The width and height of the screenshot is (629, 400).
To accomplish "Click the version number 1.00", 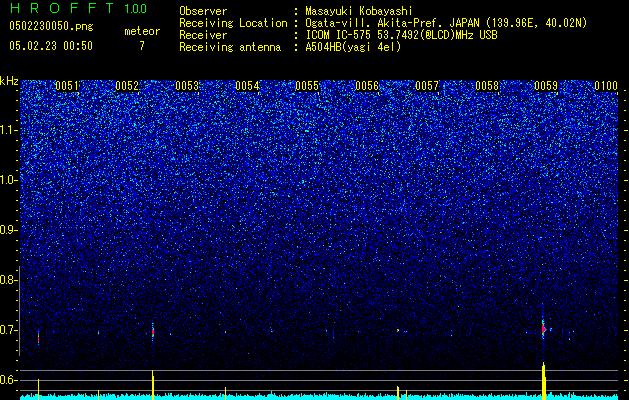I will pyautogui.click(x=136, y=8).
